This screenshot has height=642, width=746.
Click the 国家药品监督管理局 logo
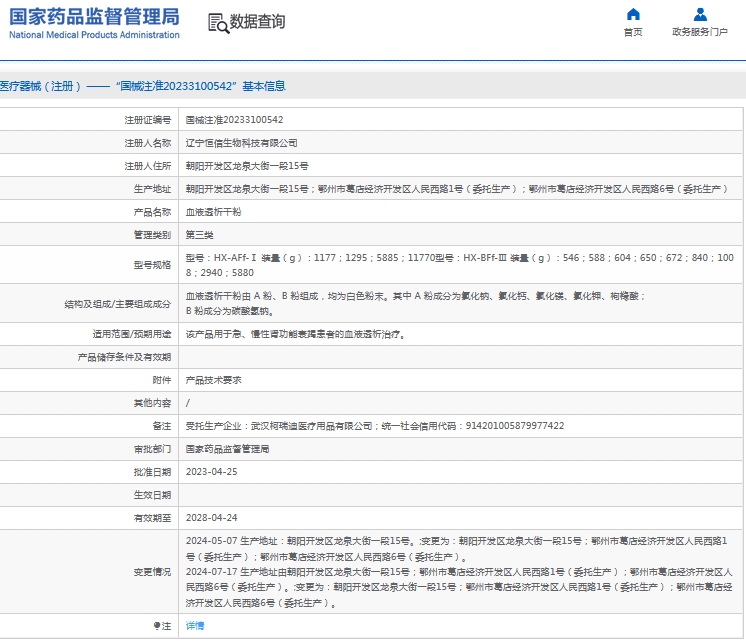(x=94, y=23)
